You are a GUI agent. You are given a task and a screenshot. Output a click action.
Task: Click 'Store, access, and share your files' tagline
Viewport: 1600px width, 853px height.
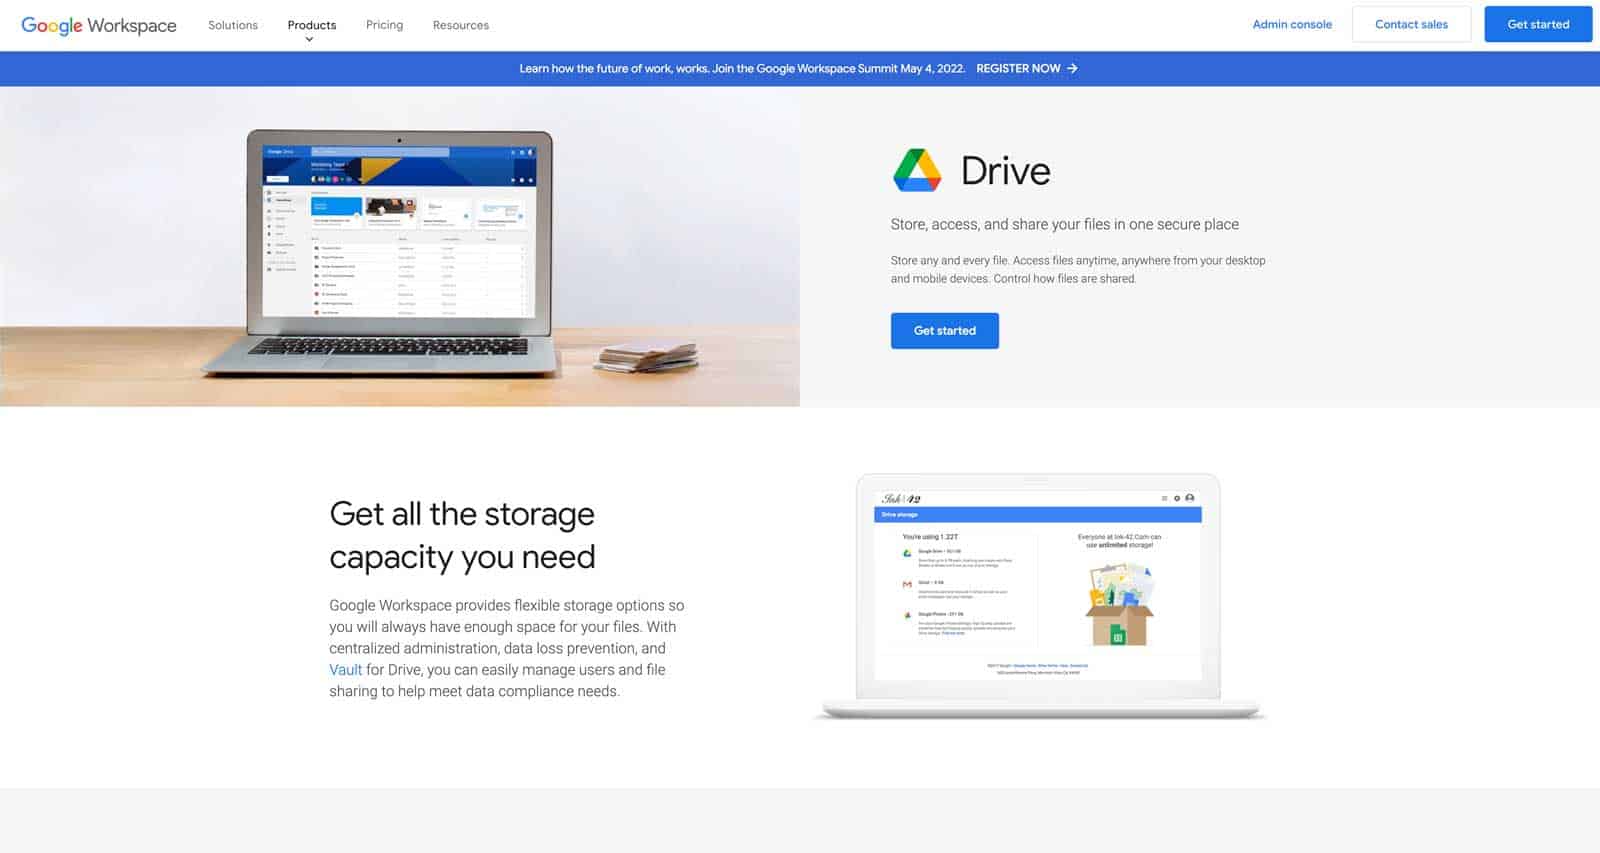coord(1065,224)
